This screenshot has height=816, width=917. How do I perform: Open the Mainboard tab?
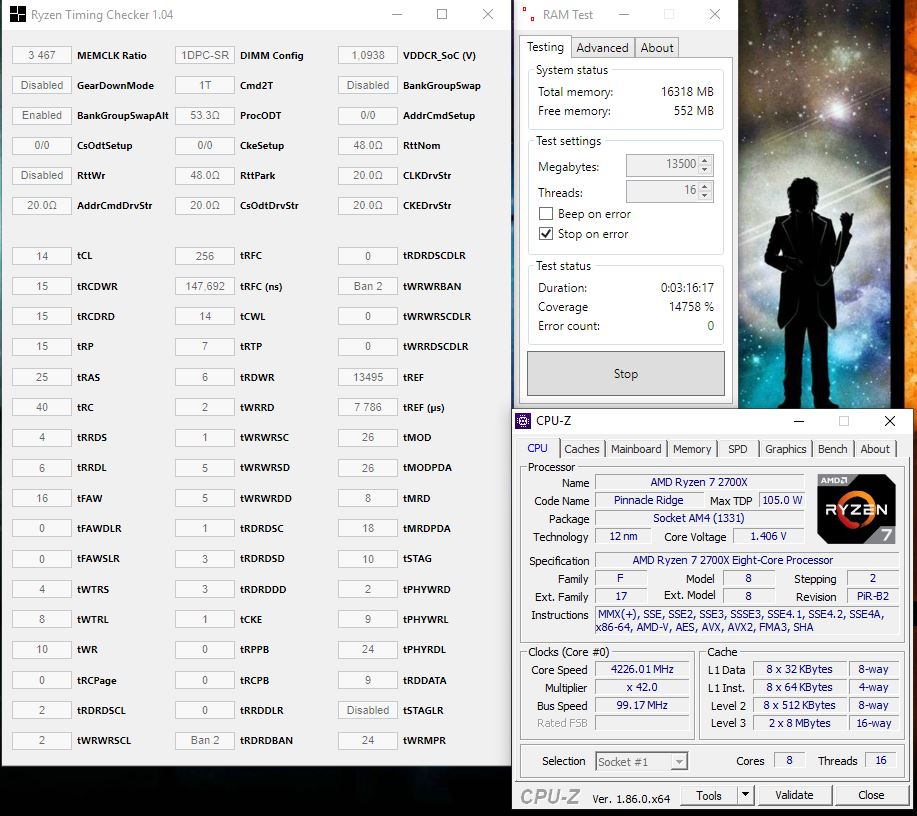(x=636, y=449)
